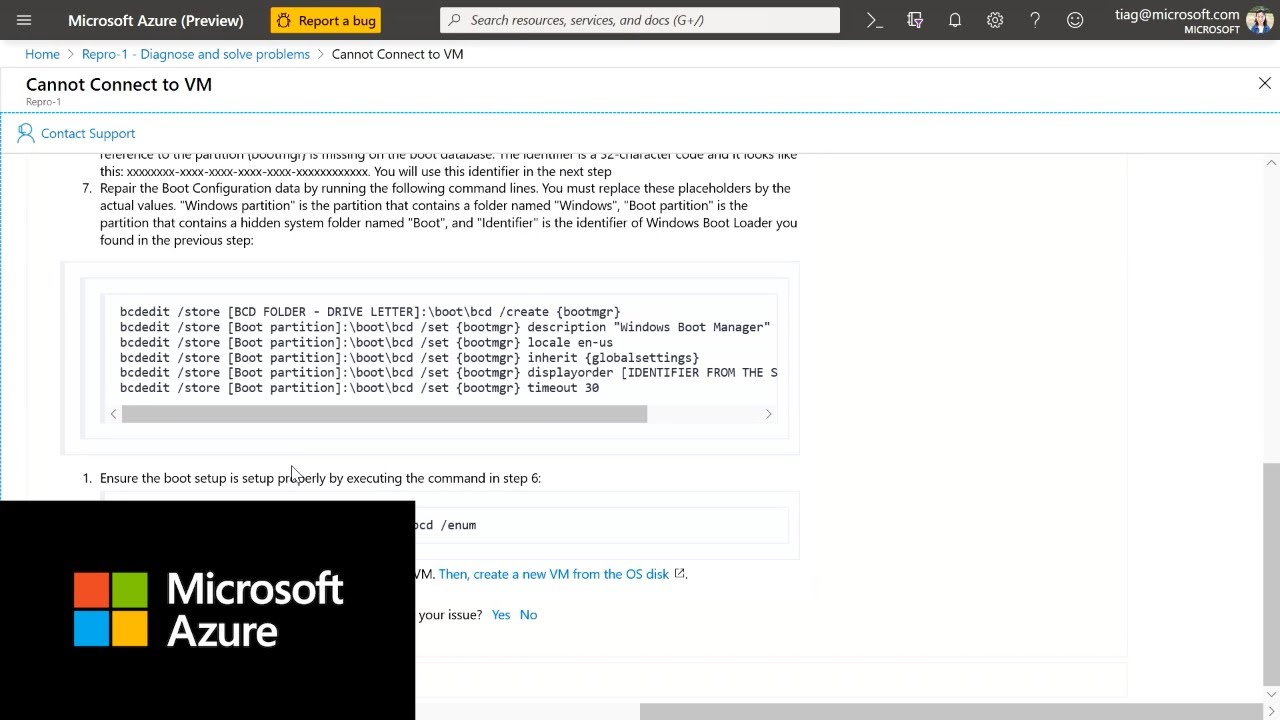The image size is (1280, 720).
Task: Click the bottom horizontal scrollbar thumb
Action: [x=951, y=712]
